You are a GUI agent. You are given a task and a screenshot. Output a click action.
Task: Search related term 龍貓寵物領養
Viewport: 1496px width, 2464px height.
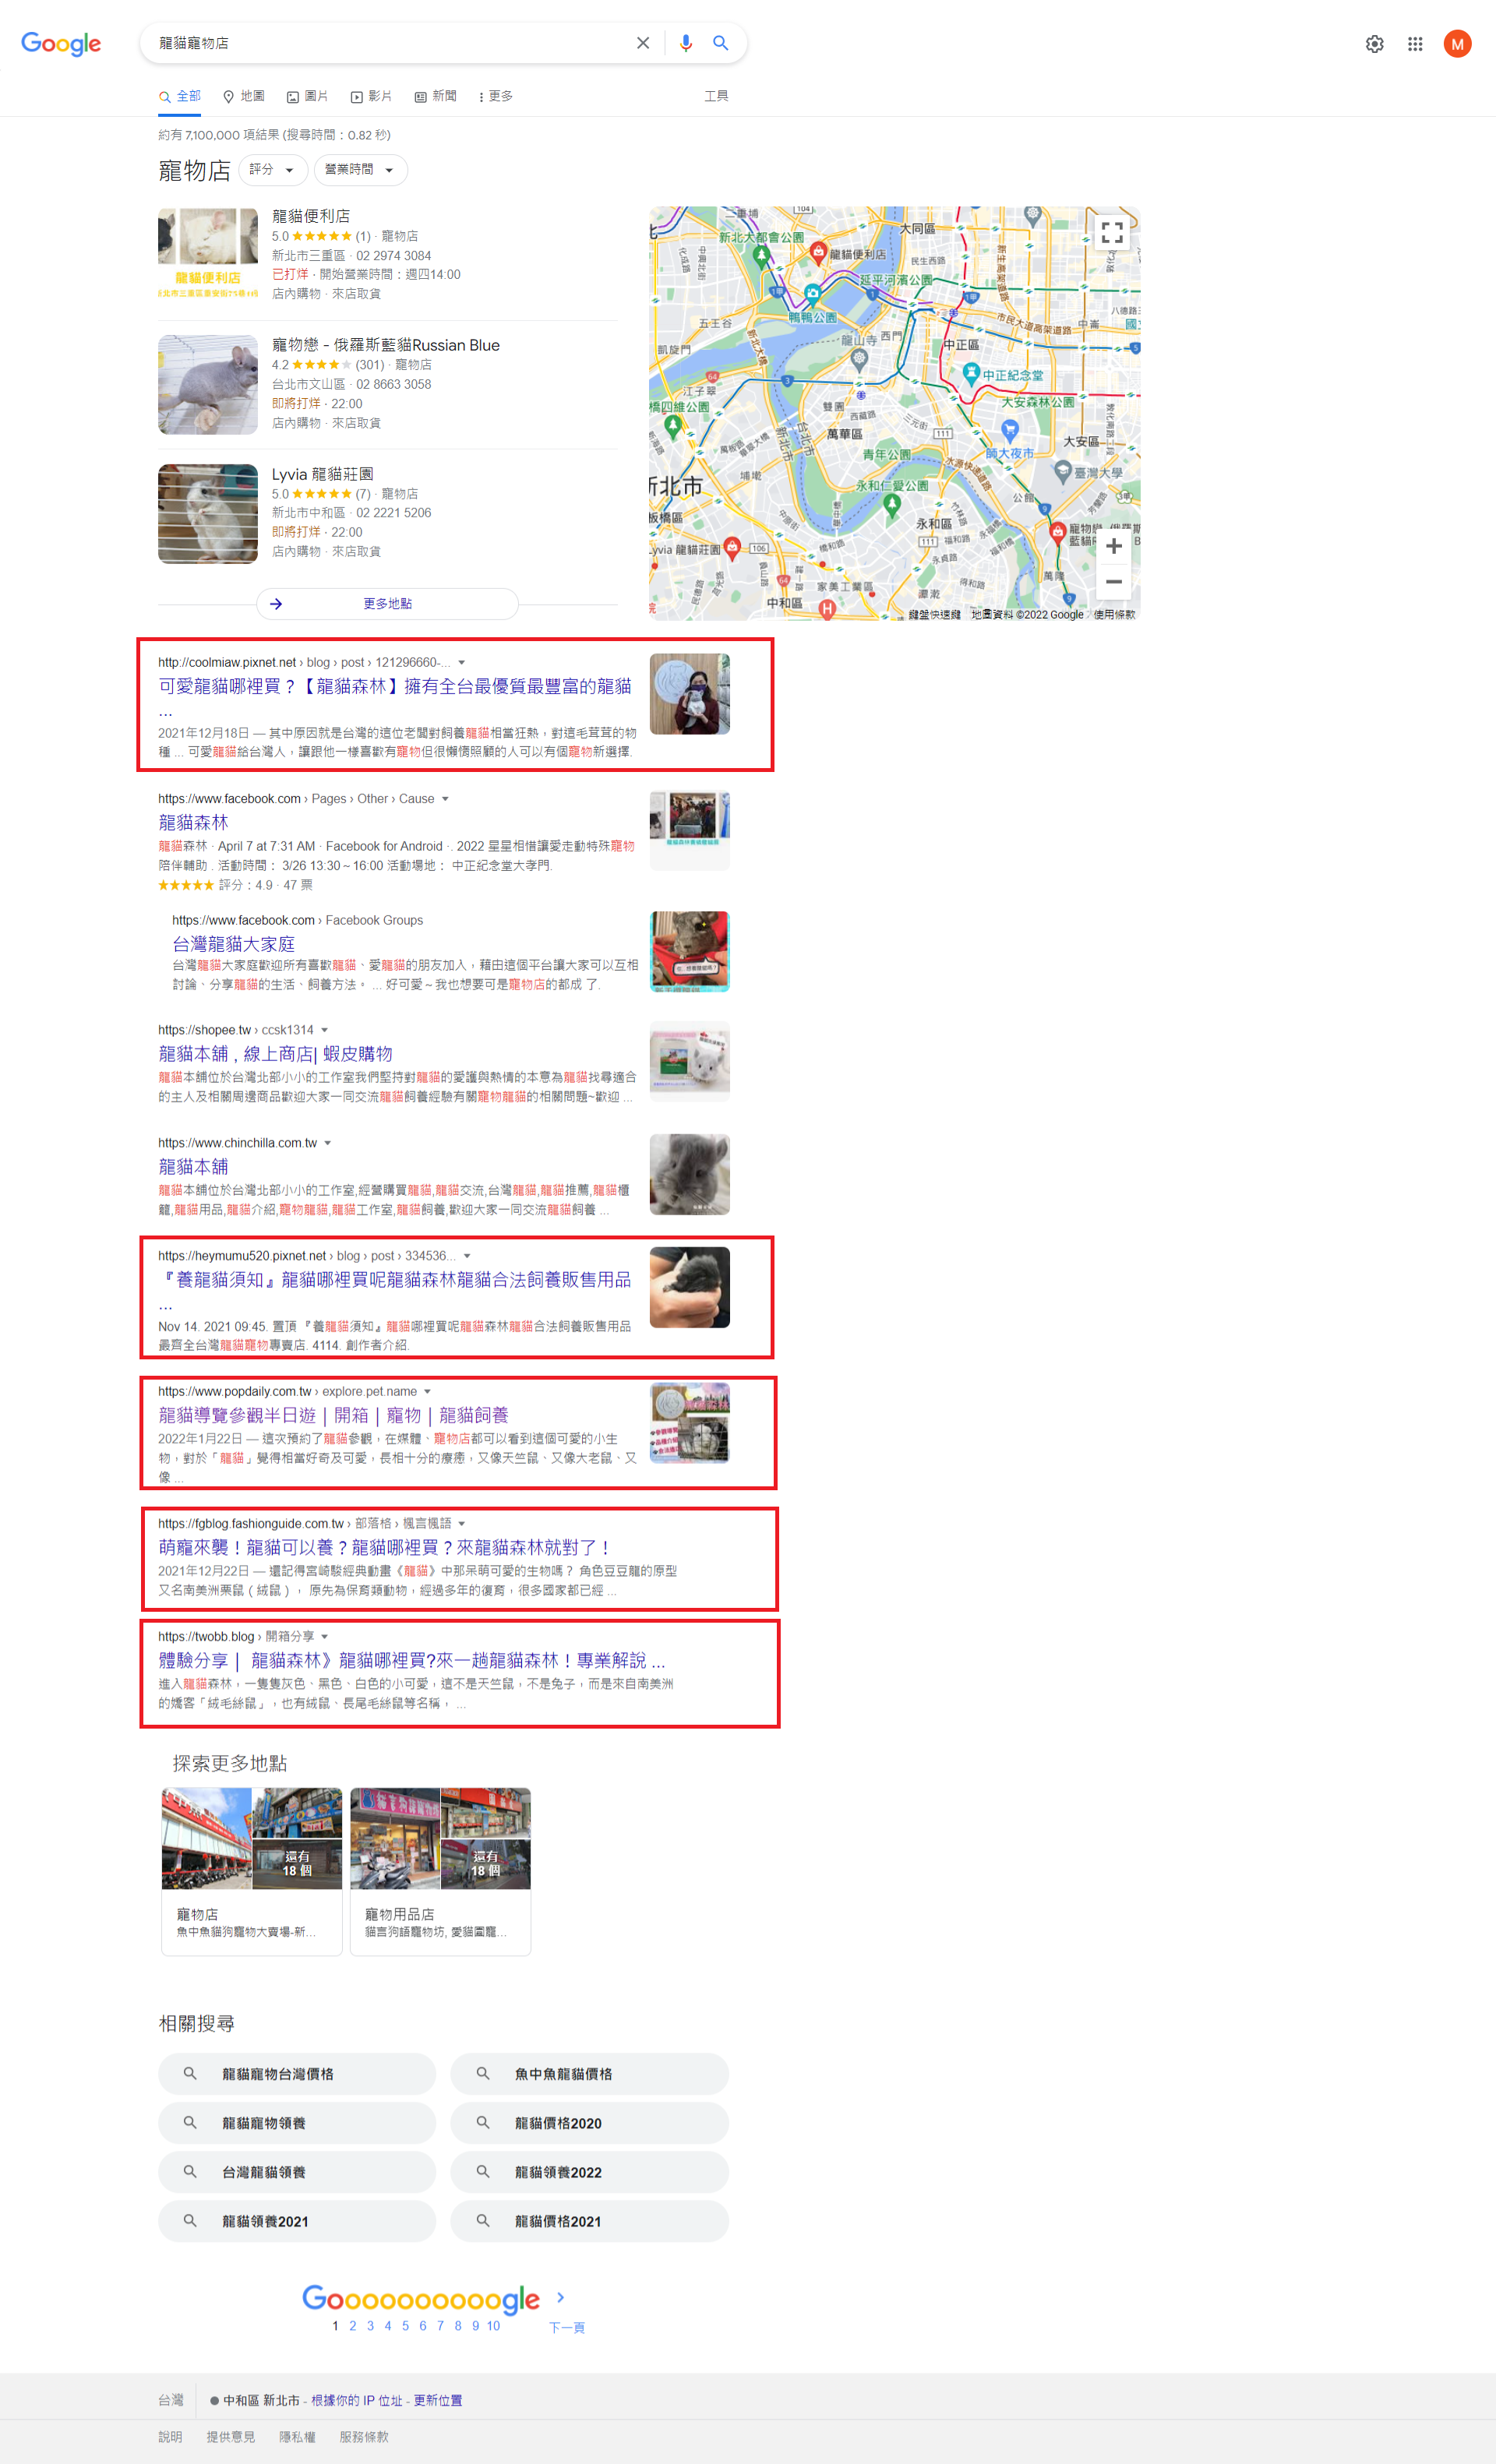click(297, 2122)
